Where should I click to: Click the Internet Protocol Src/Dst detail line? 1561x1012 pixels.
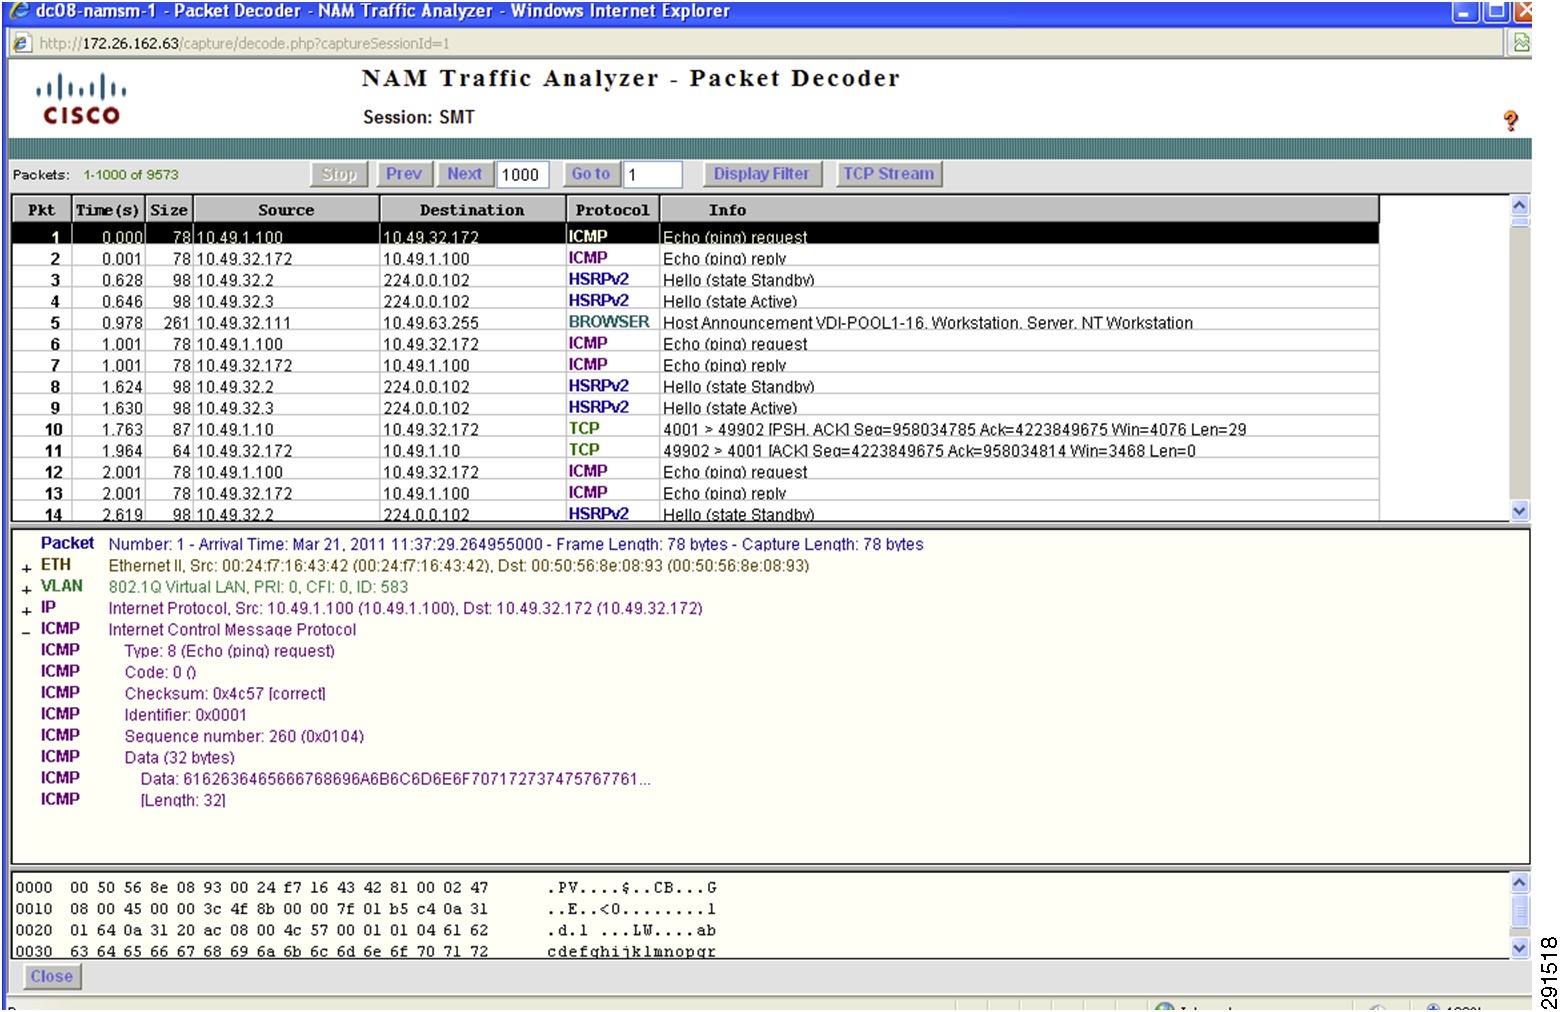pyautogui.click(x=405, y=608)
